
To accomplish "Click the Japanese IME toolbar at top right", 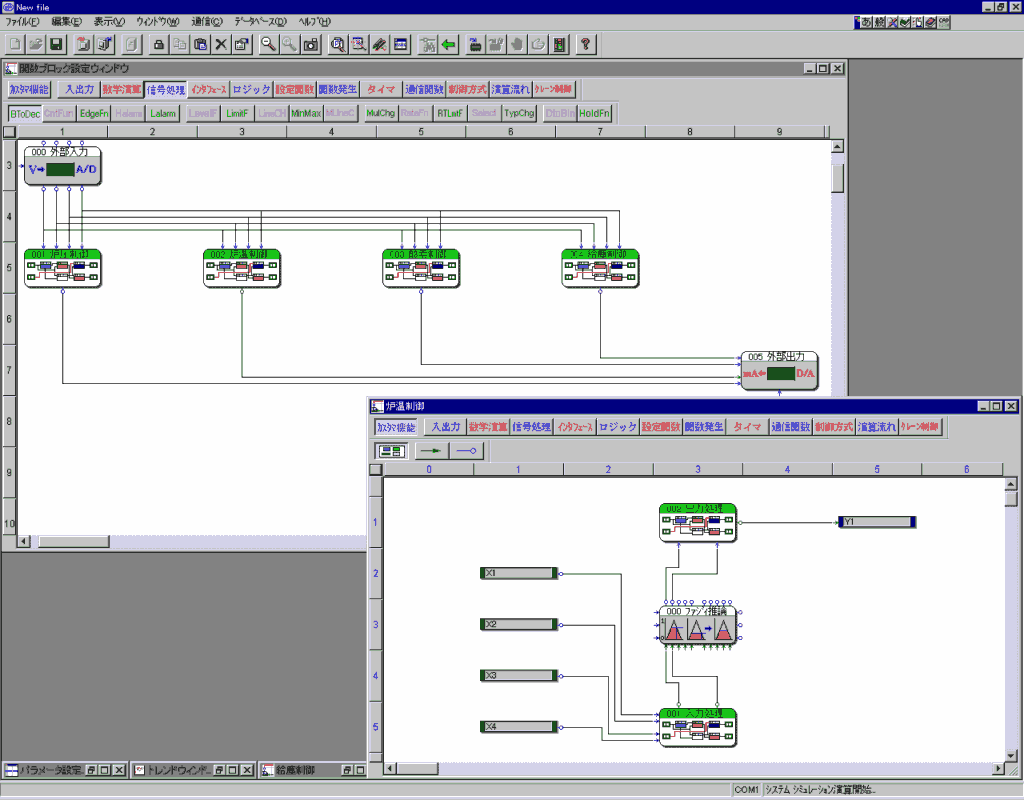I will click(902, 22).
